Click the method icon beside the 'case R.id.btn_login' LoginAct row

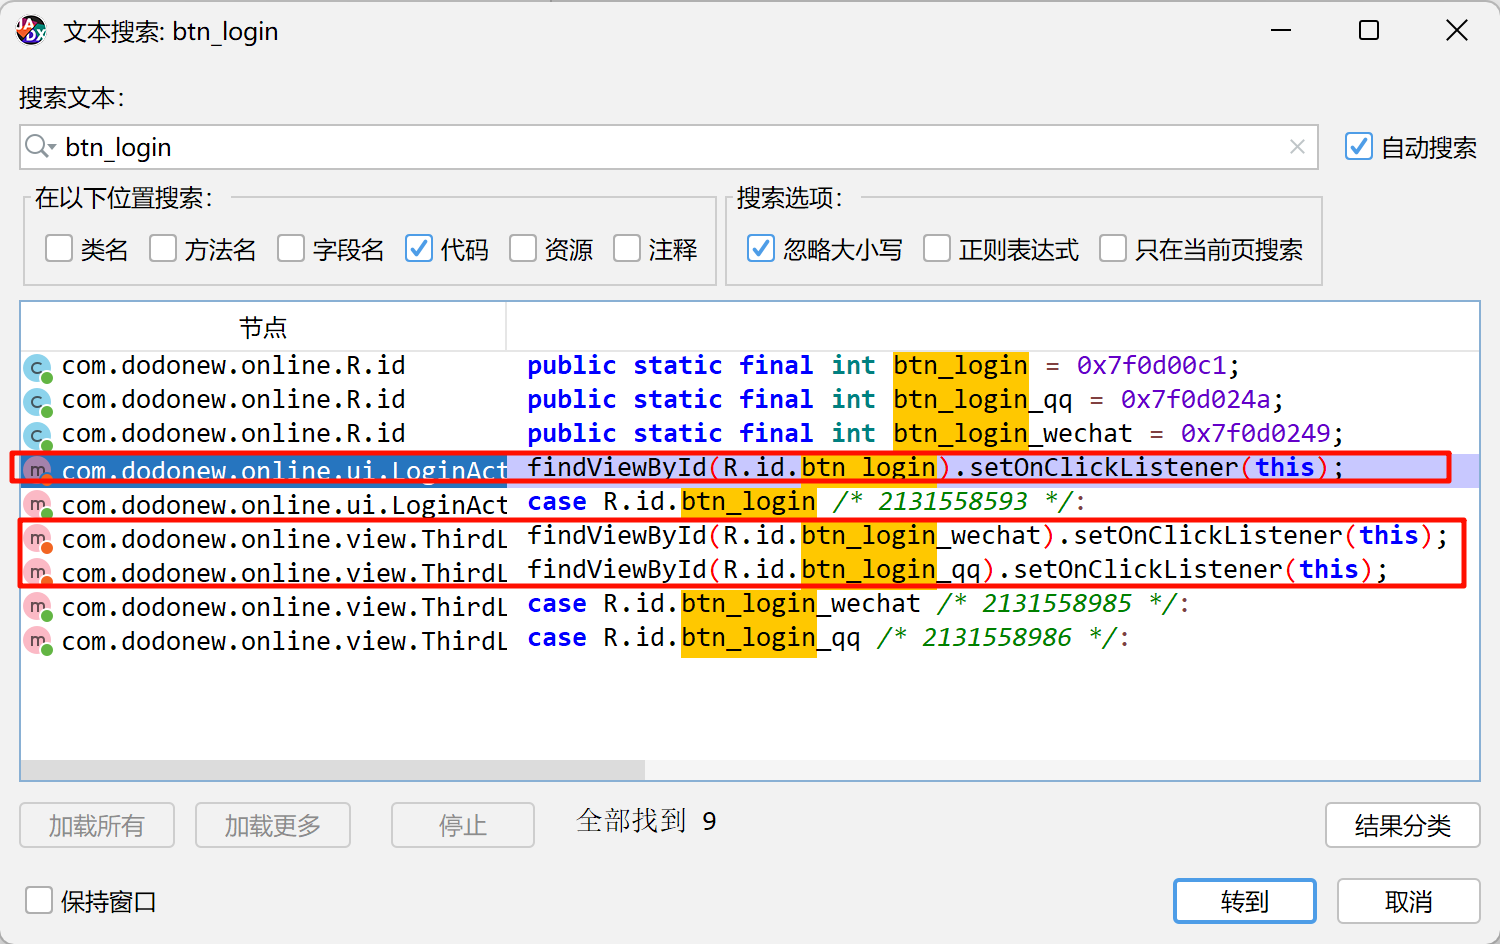38,505
